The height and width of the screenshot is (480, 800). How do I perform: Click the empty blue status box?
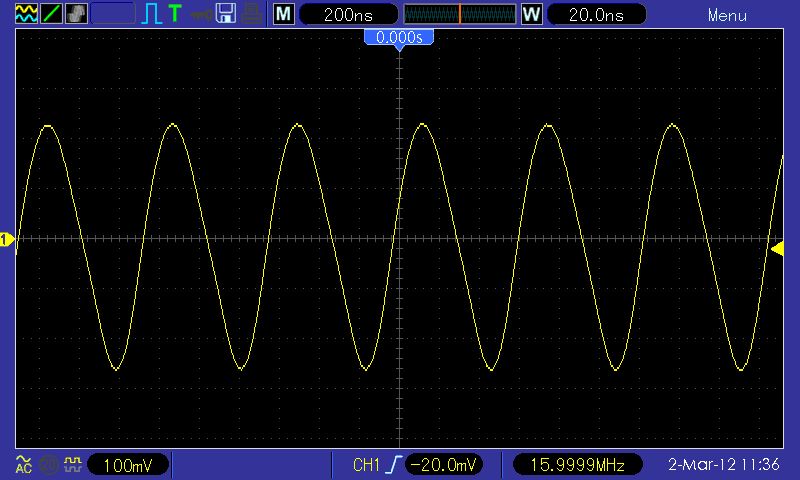(x=113, y=14)
